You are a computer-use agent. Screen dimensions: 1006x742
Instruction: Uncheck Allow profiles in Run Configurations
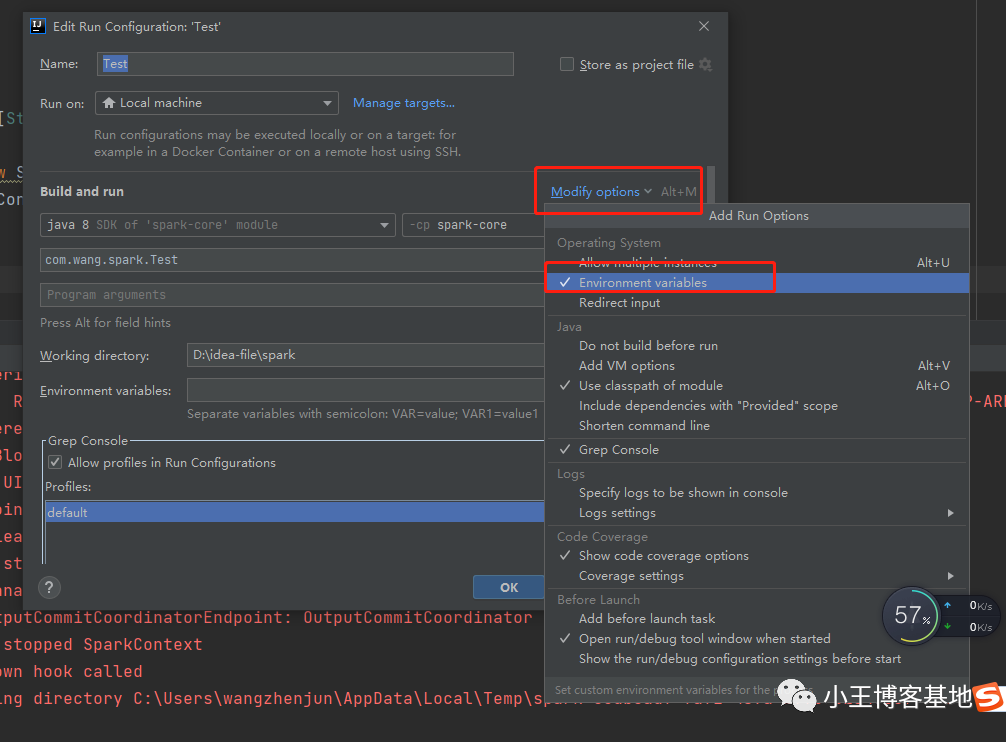coord(55,462)
